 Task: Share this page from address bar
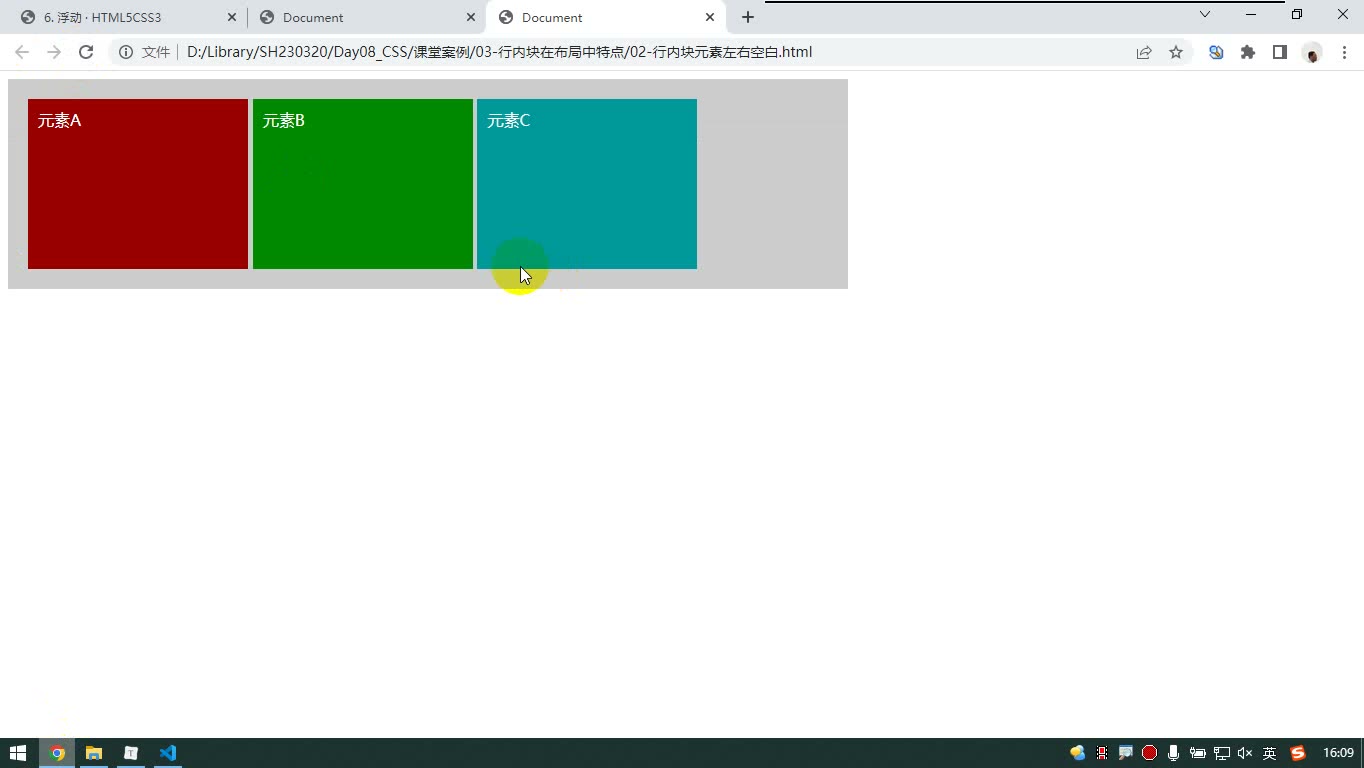(1144, 52)
